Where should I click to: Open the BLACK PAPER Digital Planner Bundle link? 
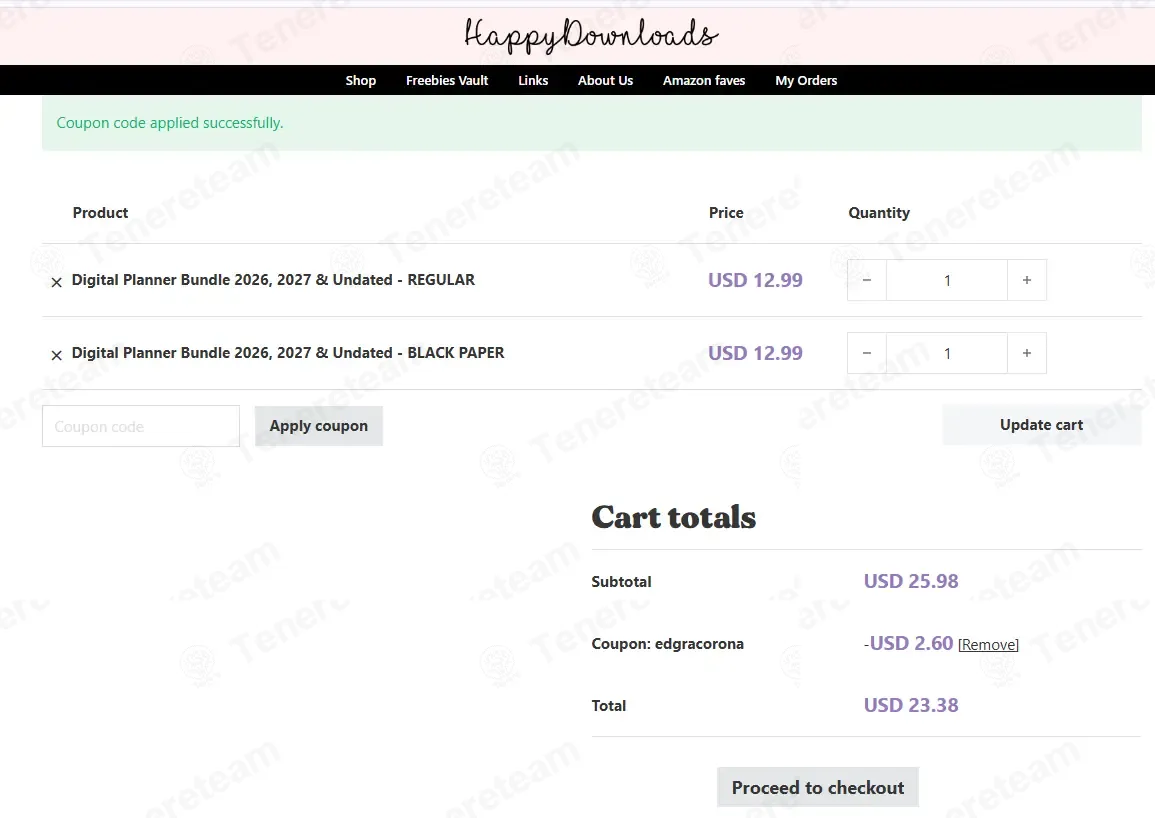click(288, 353)
